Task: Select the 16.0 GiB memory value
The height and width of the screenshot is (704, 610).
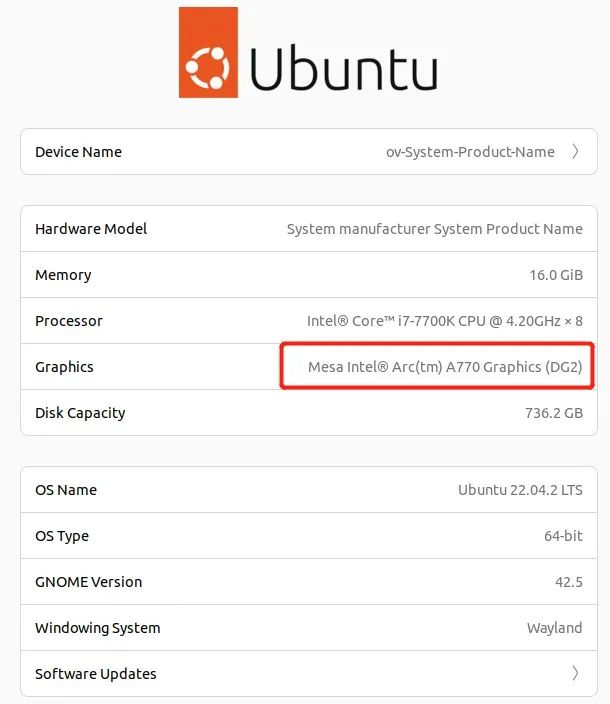Action: click(556, 275)
